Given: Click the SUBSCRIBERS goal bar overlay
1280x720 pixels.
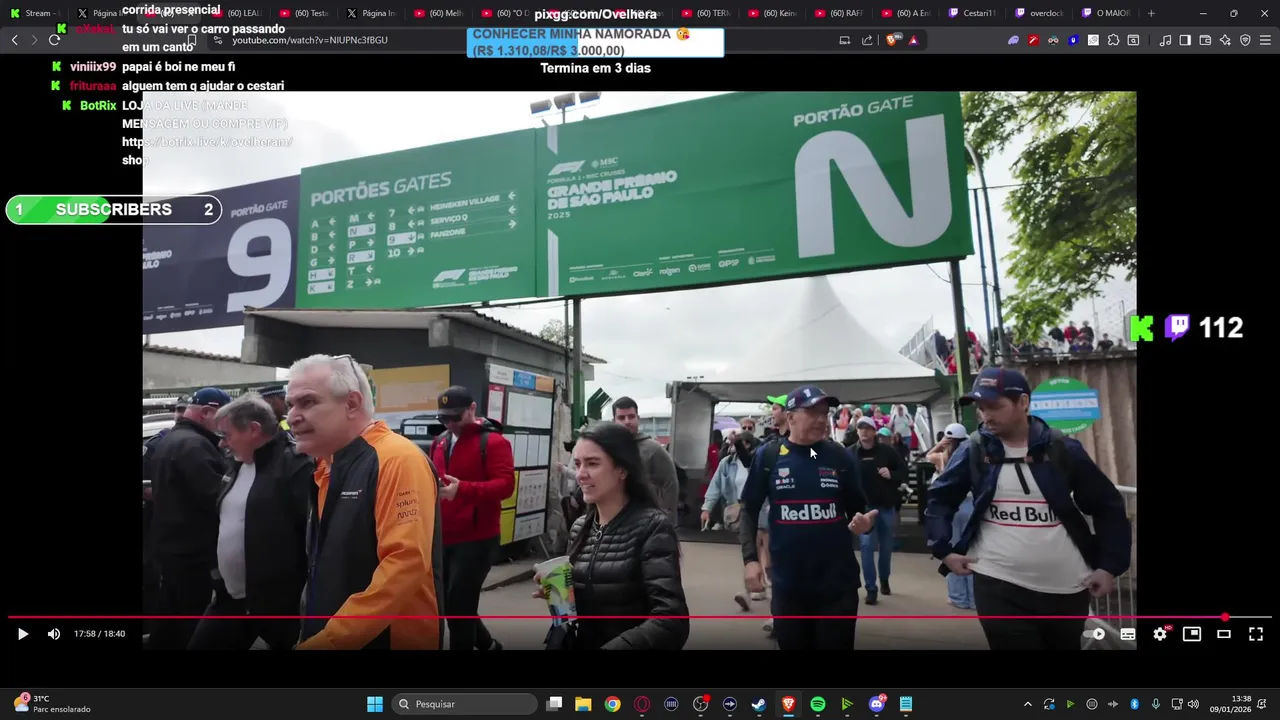Looking at the screenshot, I should point(113,210).
